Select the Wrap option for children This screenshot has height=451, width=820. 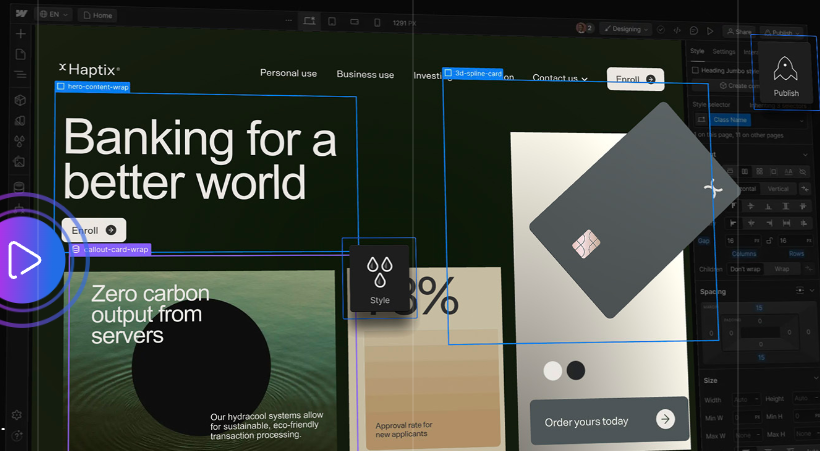pyautogui.click(x=782, y=269)
